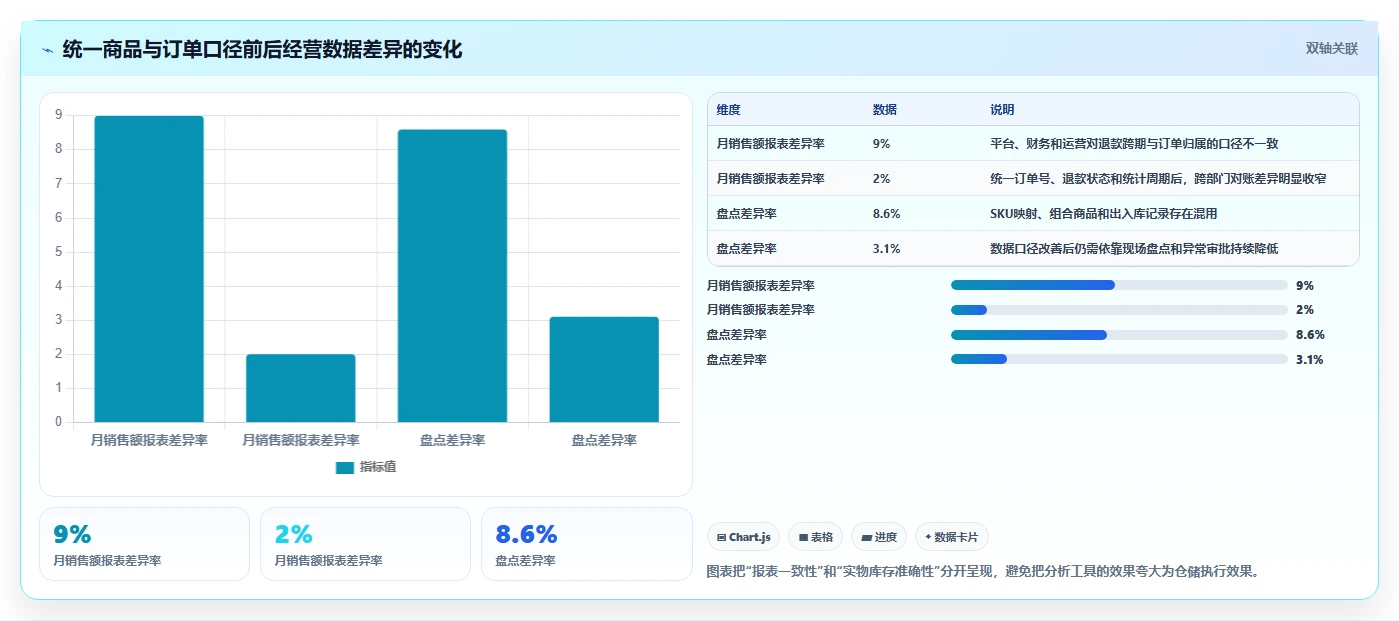Click the 进度 tag chip
This screenshot has height=621, width=1399.
(880, 537)
